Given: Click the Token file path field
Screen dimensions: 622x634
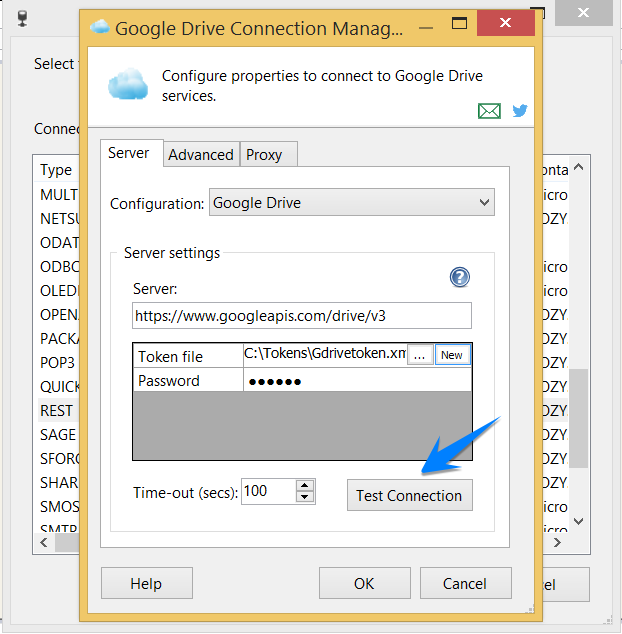Looking at the screenshot, I should coord(325,354).
